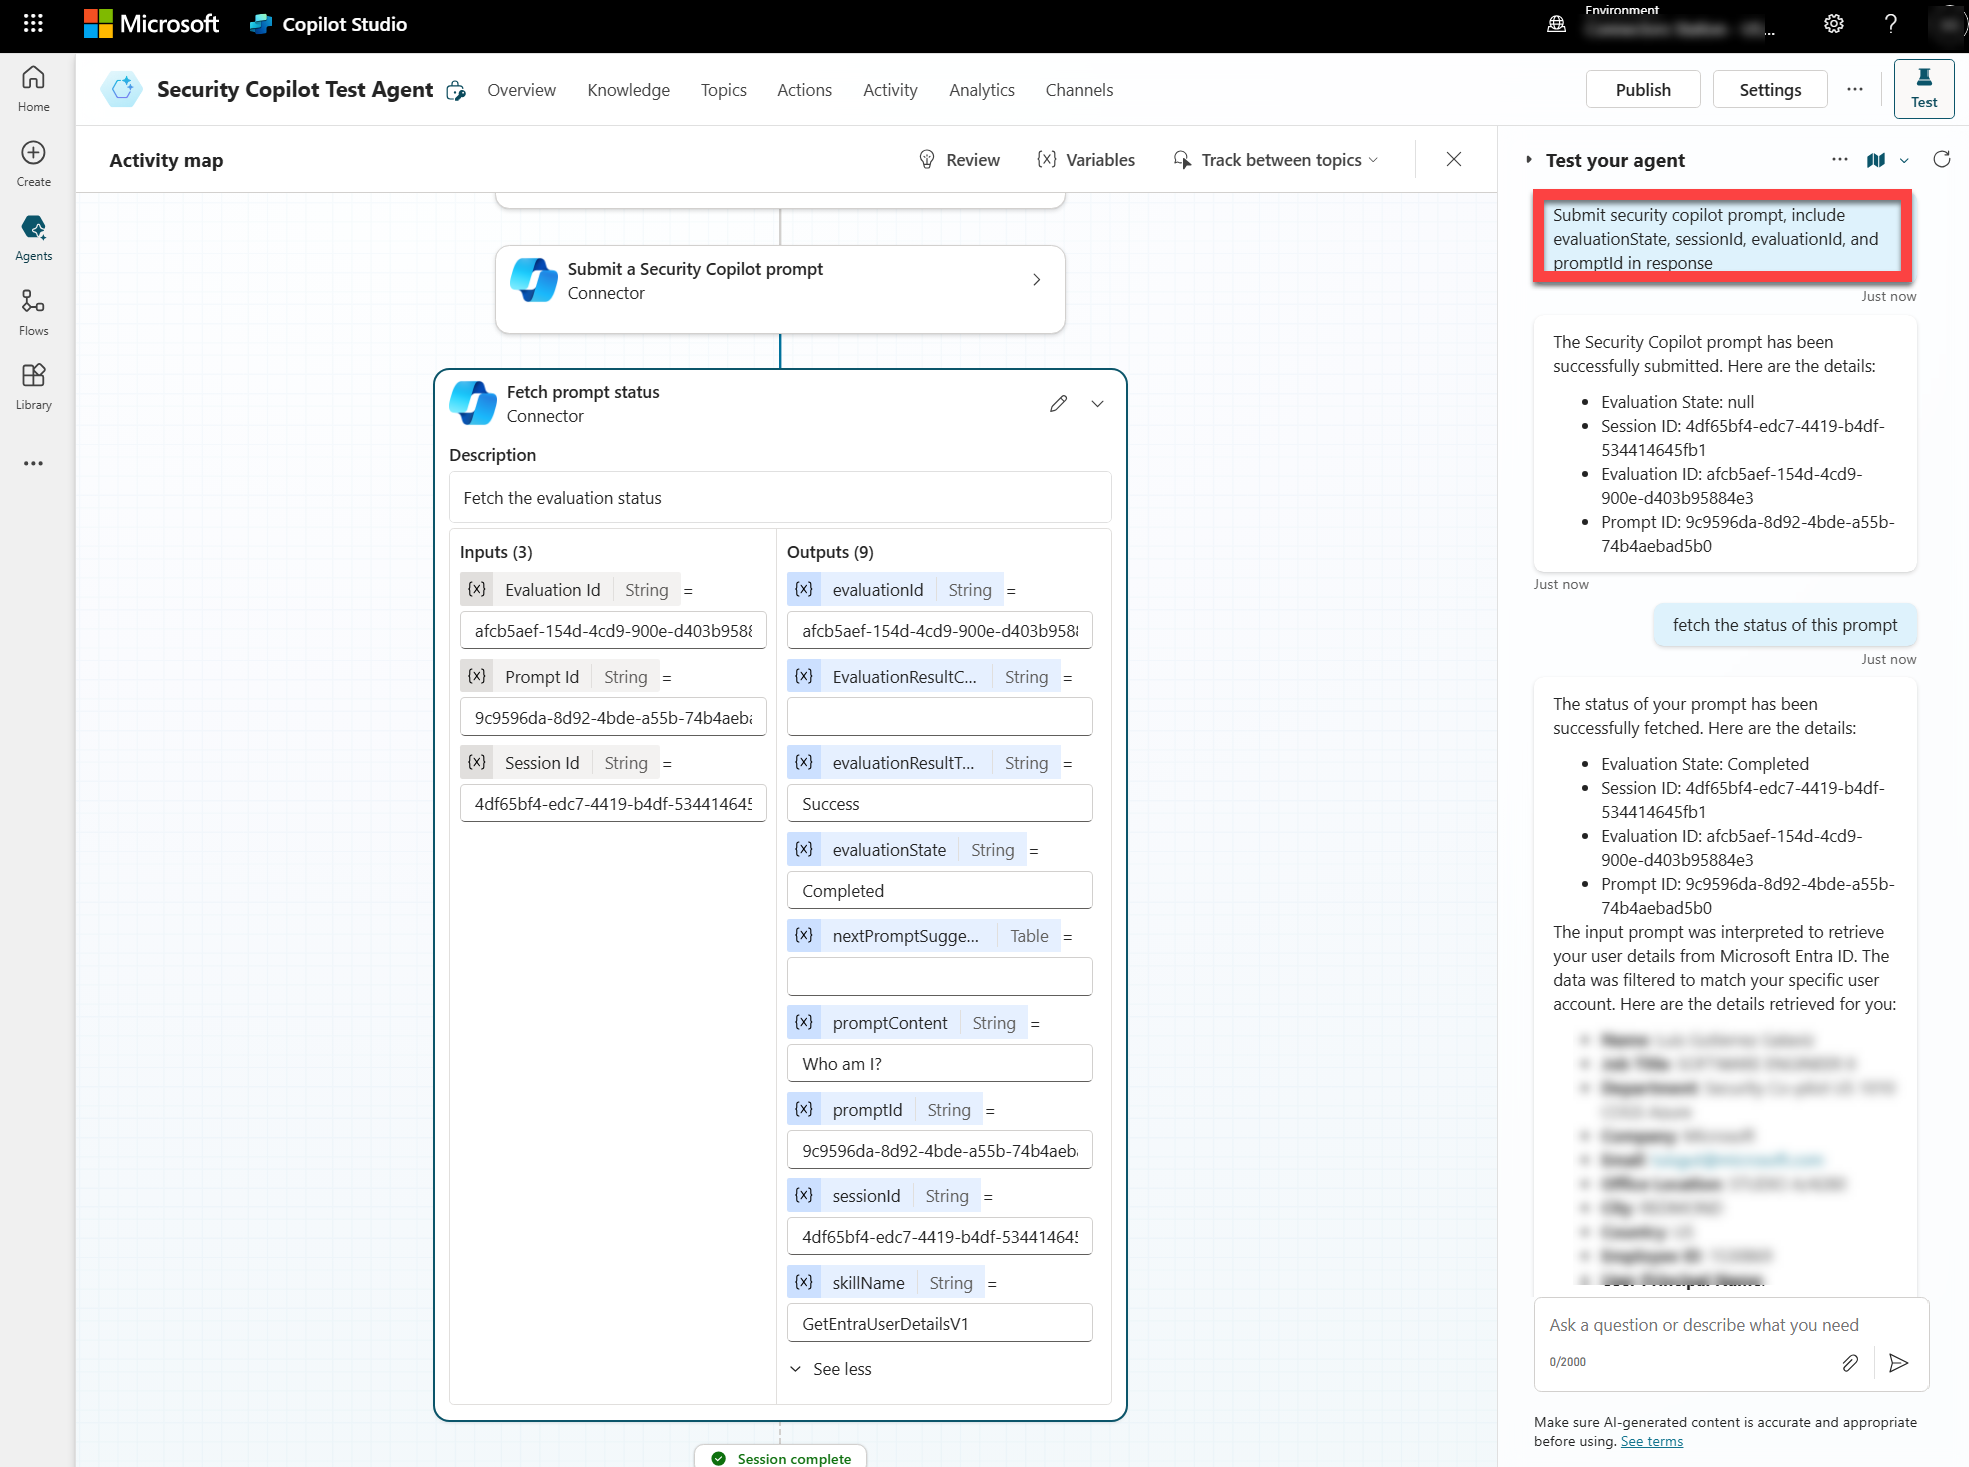Image resolution: width=1969 pixels, height=1467 pixels.
Task: Expand Track between topics dropdown
Action: [x=1280, y=160]
